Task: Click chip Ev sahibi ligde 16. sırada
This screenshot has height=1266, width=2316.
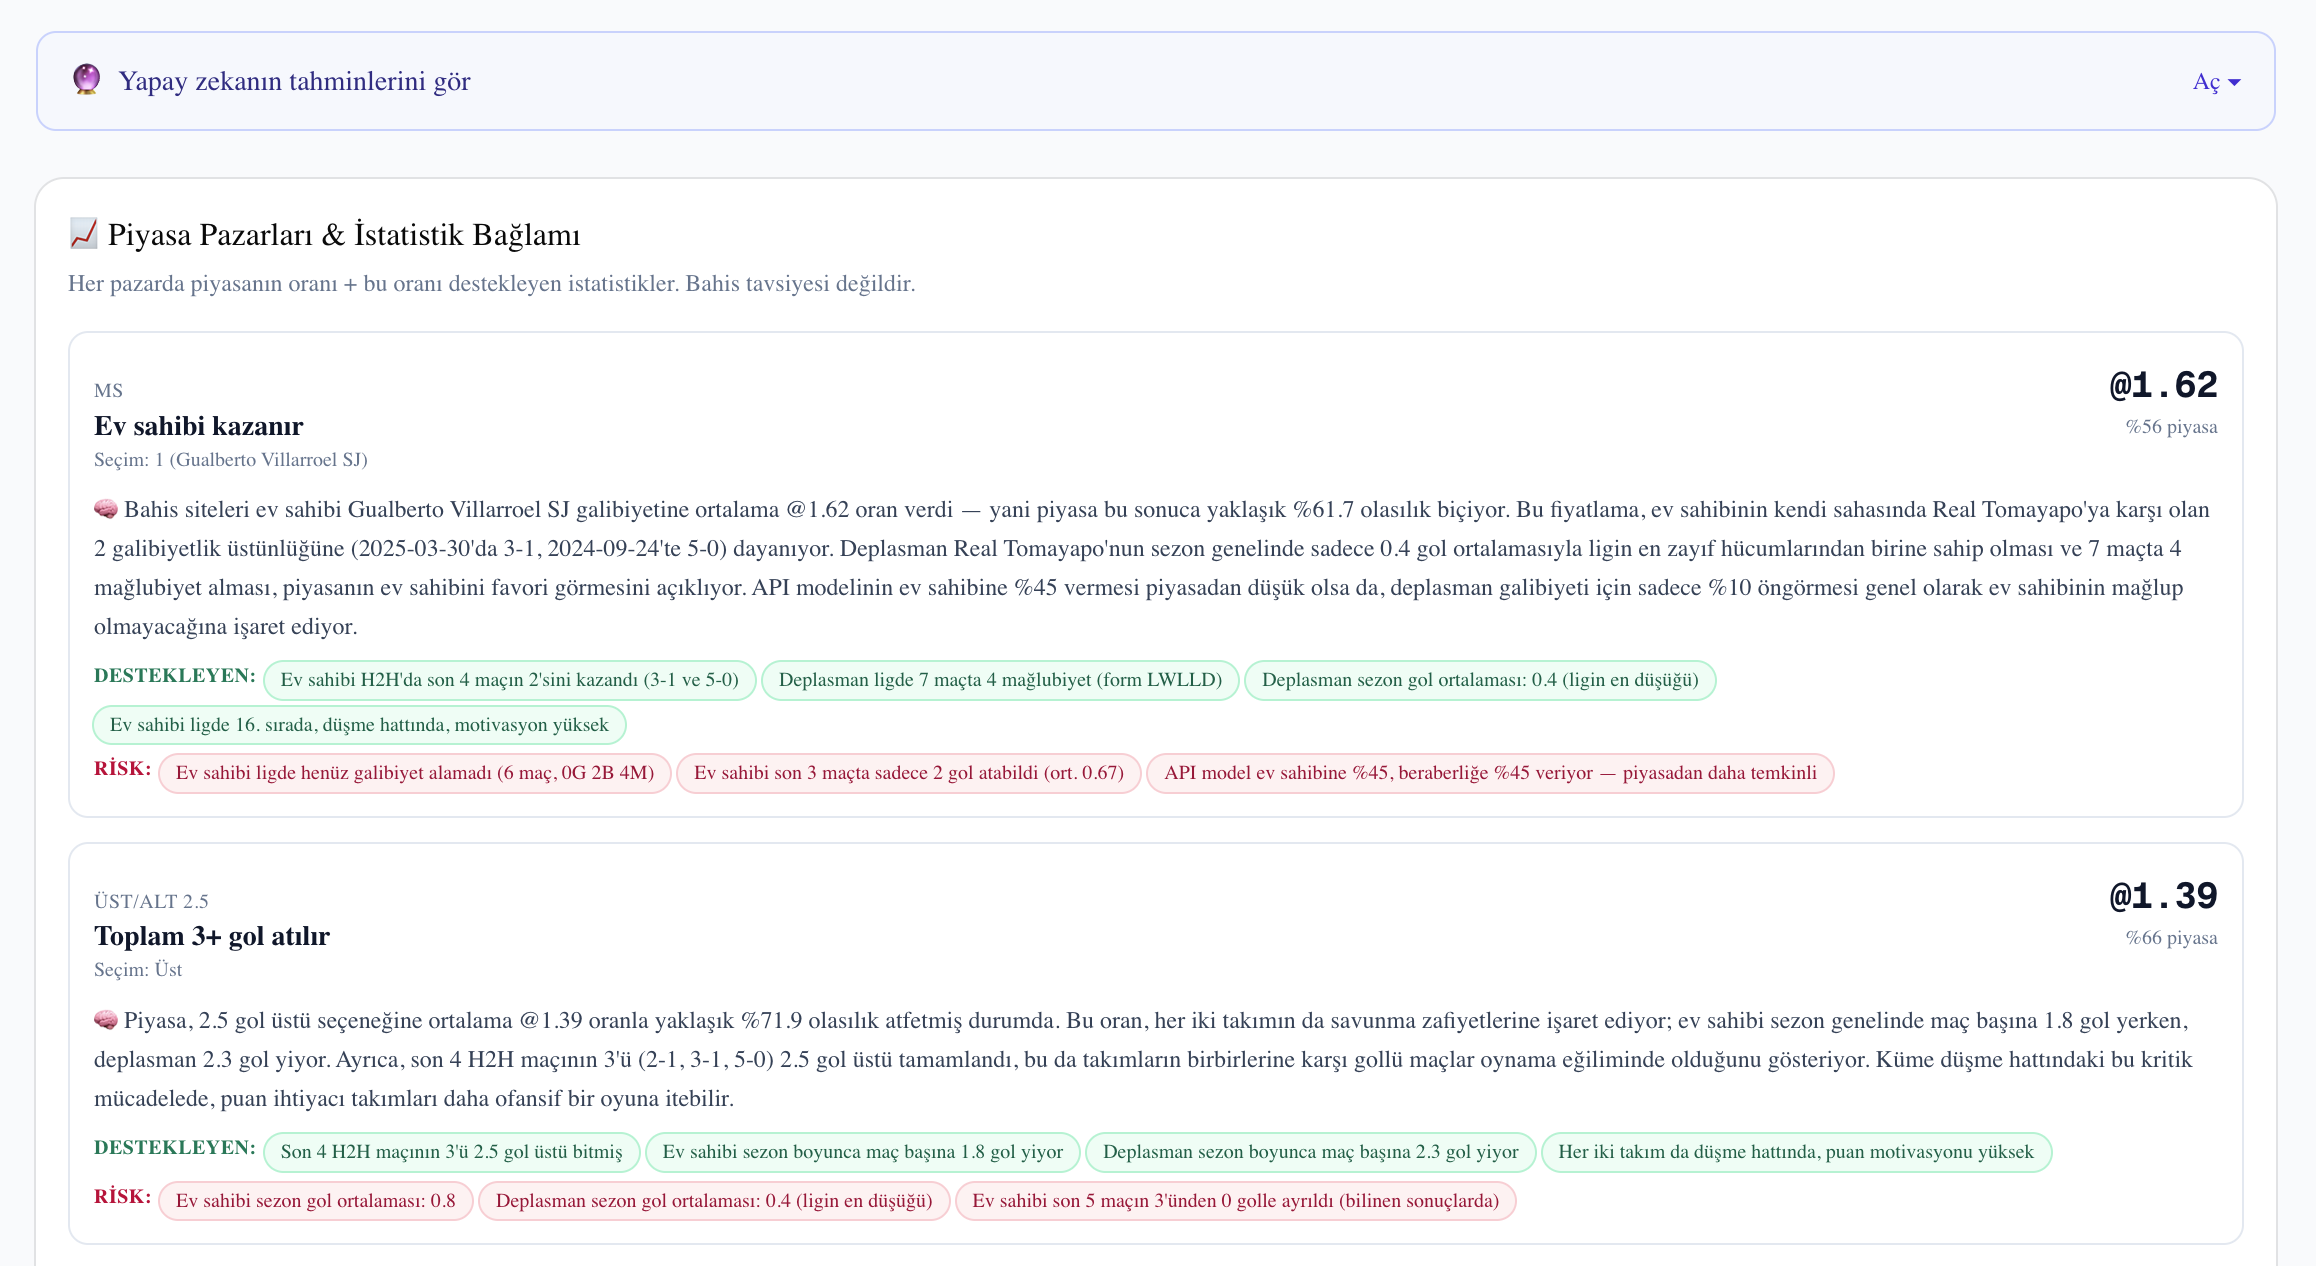Action: (359, 725)
